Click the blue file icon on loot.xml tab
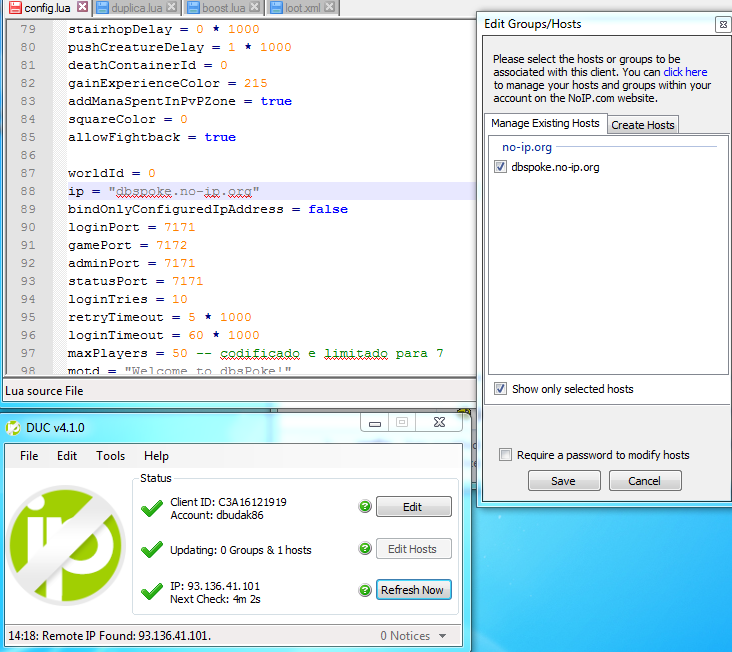 276,7
